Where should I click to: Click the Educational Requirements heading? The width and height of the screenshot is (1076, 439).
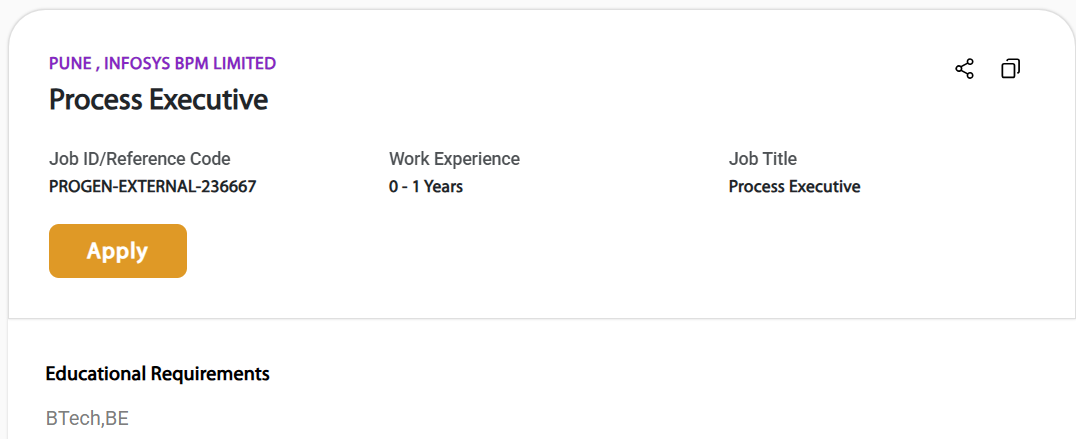pos(157,374)
